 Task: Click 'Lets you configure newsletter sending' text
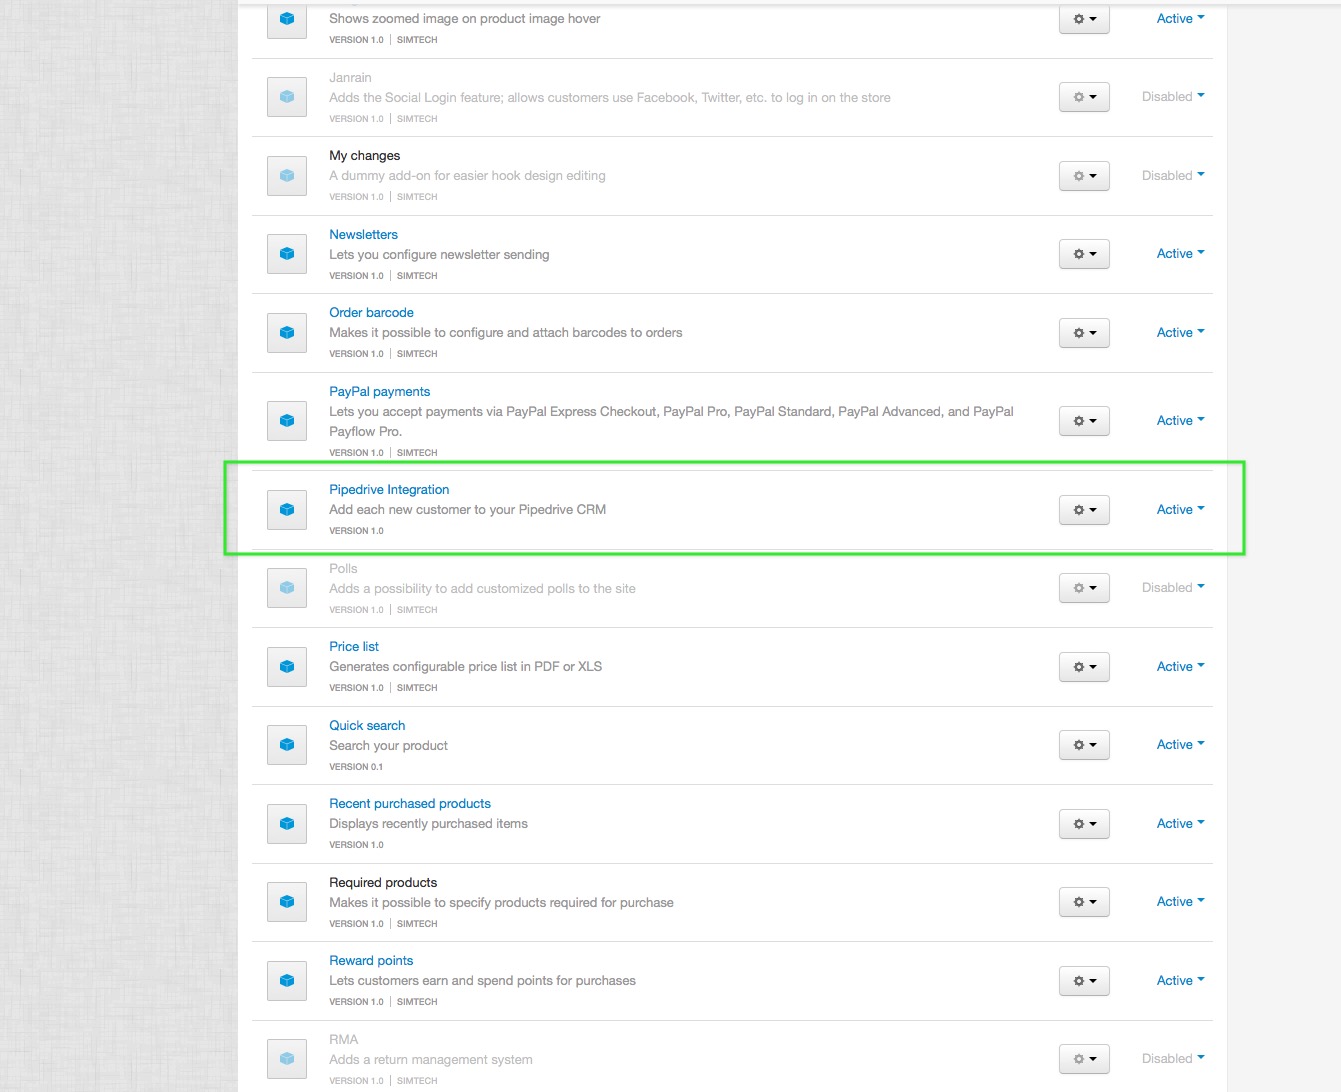click(x=439, y=254)
